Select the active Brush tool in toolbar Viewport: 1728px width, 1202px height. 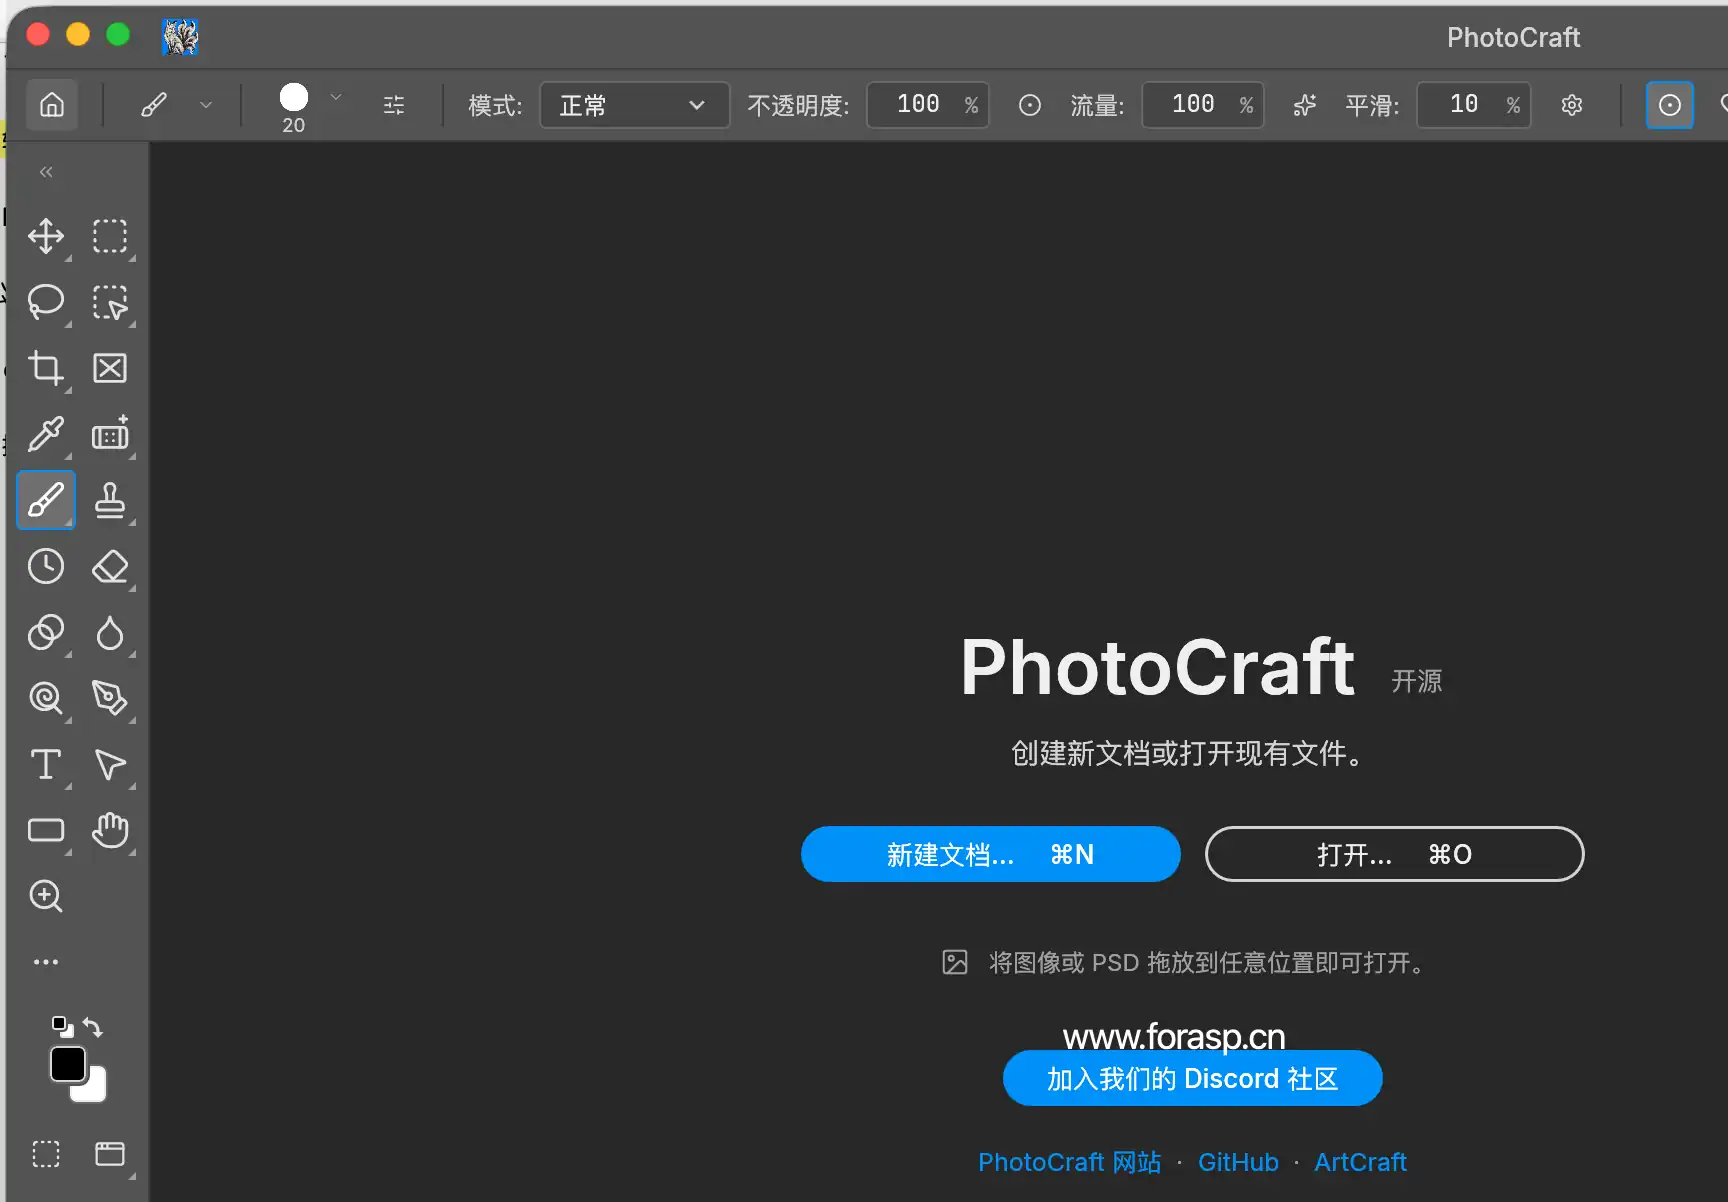click(x=46, y=500)
